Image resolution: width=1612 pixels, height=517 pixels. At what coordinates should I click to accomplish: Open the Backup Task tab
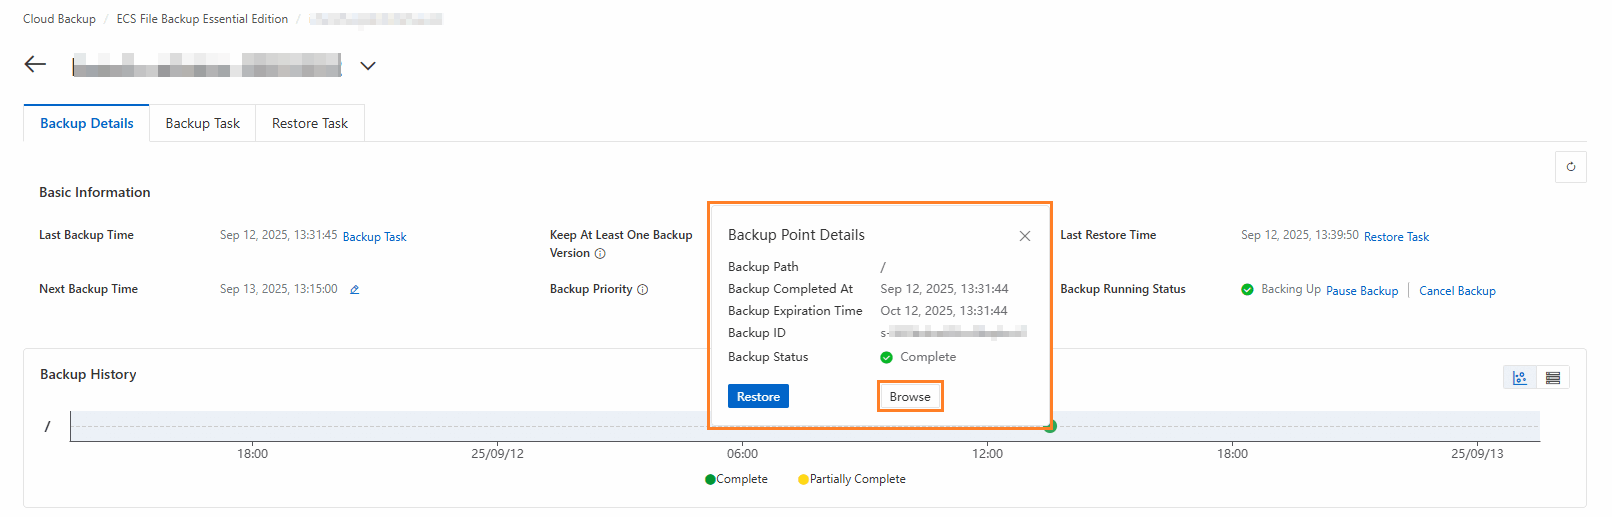(202, 124)
